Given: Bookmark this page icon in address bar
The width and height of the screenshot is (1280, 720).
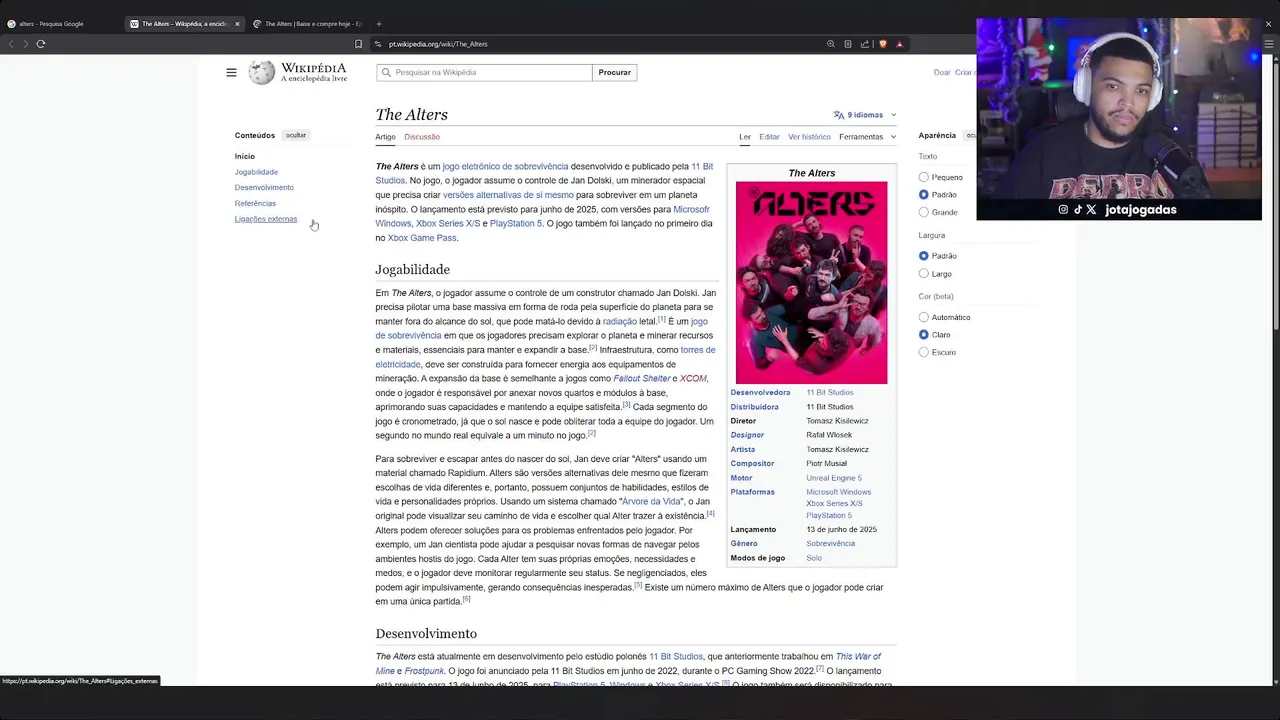Looking at the screenshot, I should (358, 44).
